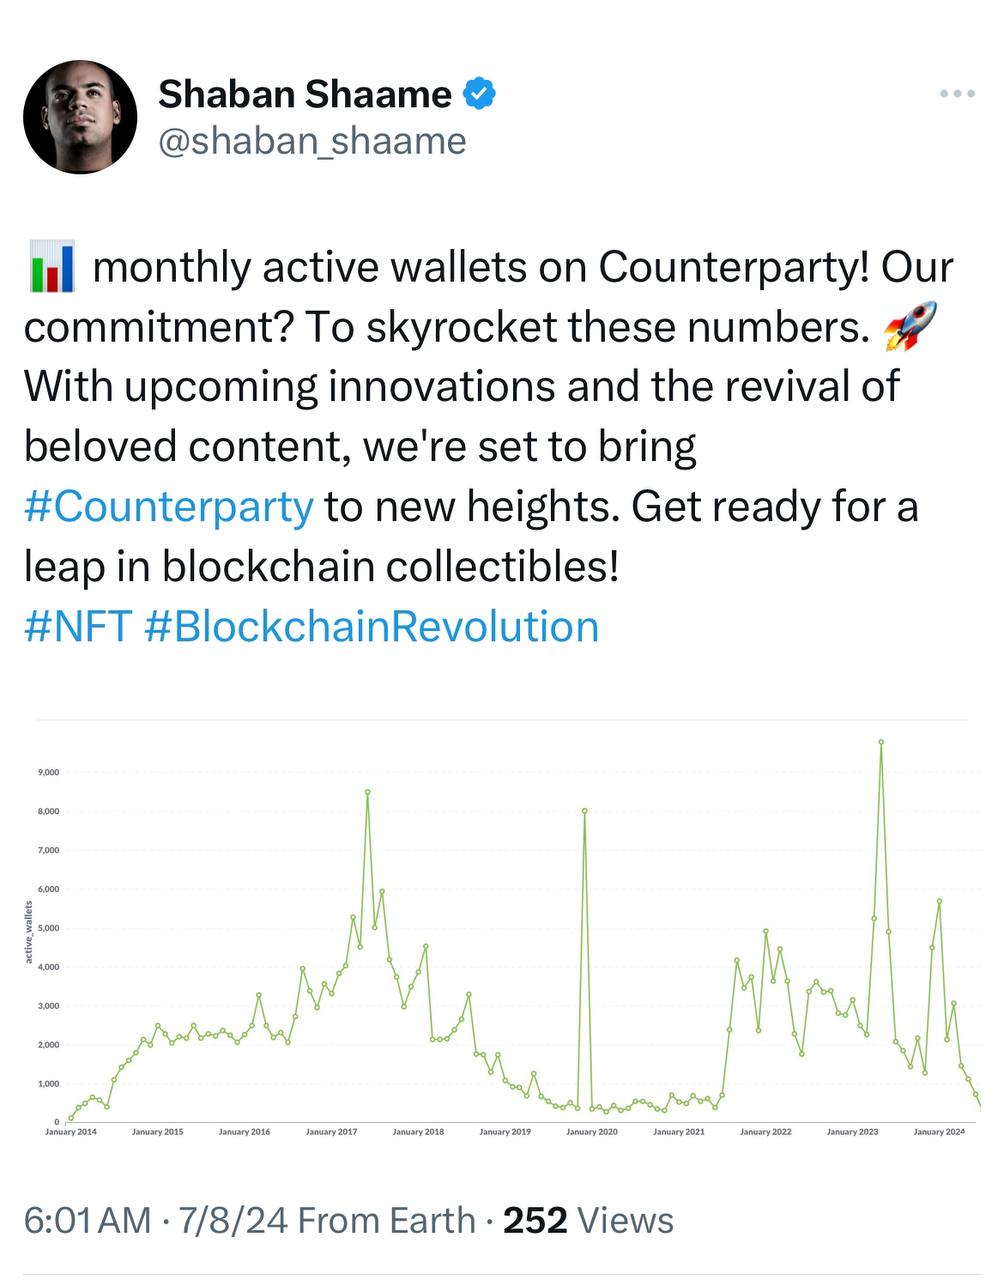This screenshot has width=1004, height=1280.
Task: Open the #NFT hashtag link
Action: [x=78, y=627]
